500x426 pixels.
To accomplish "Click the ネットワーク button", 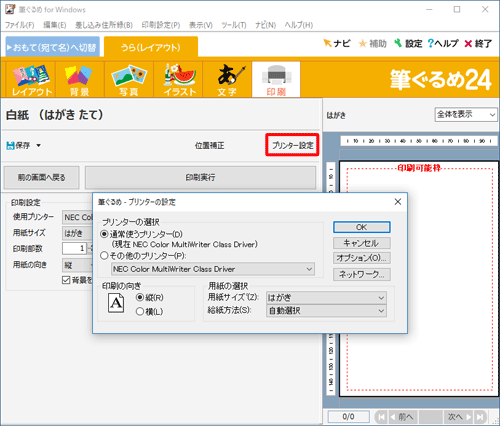I will point(362,274).
